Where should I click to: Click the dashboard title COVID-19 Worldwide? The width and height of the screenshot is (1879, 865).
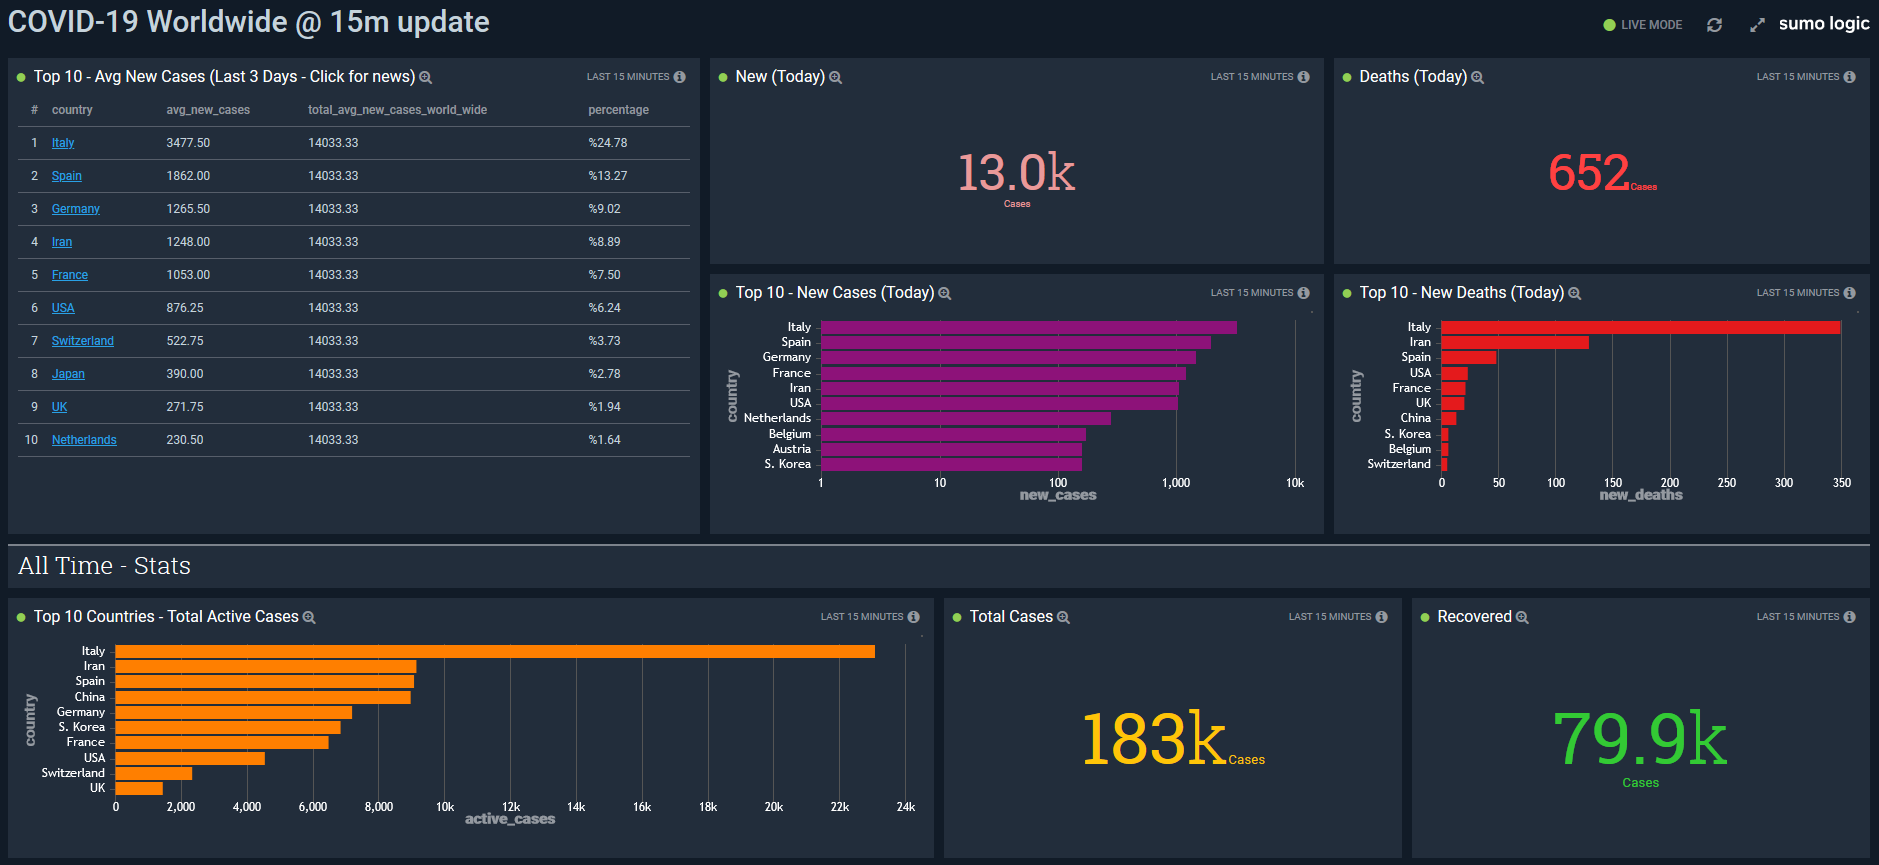tap(249, 22)
